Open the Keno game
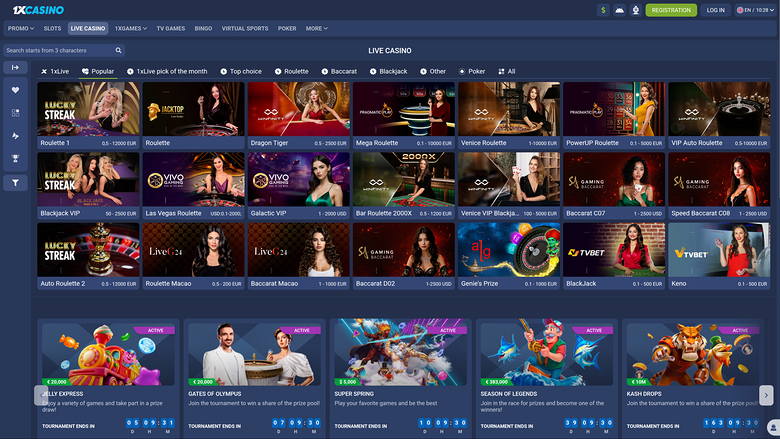This screenshot has width=780, height=439. point(719,256)
